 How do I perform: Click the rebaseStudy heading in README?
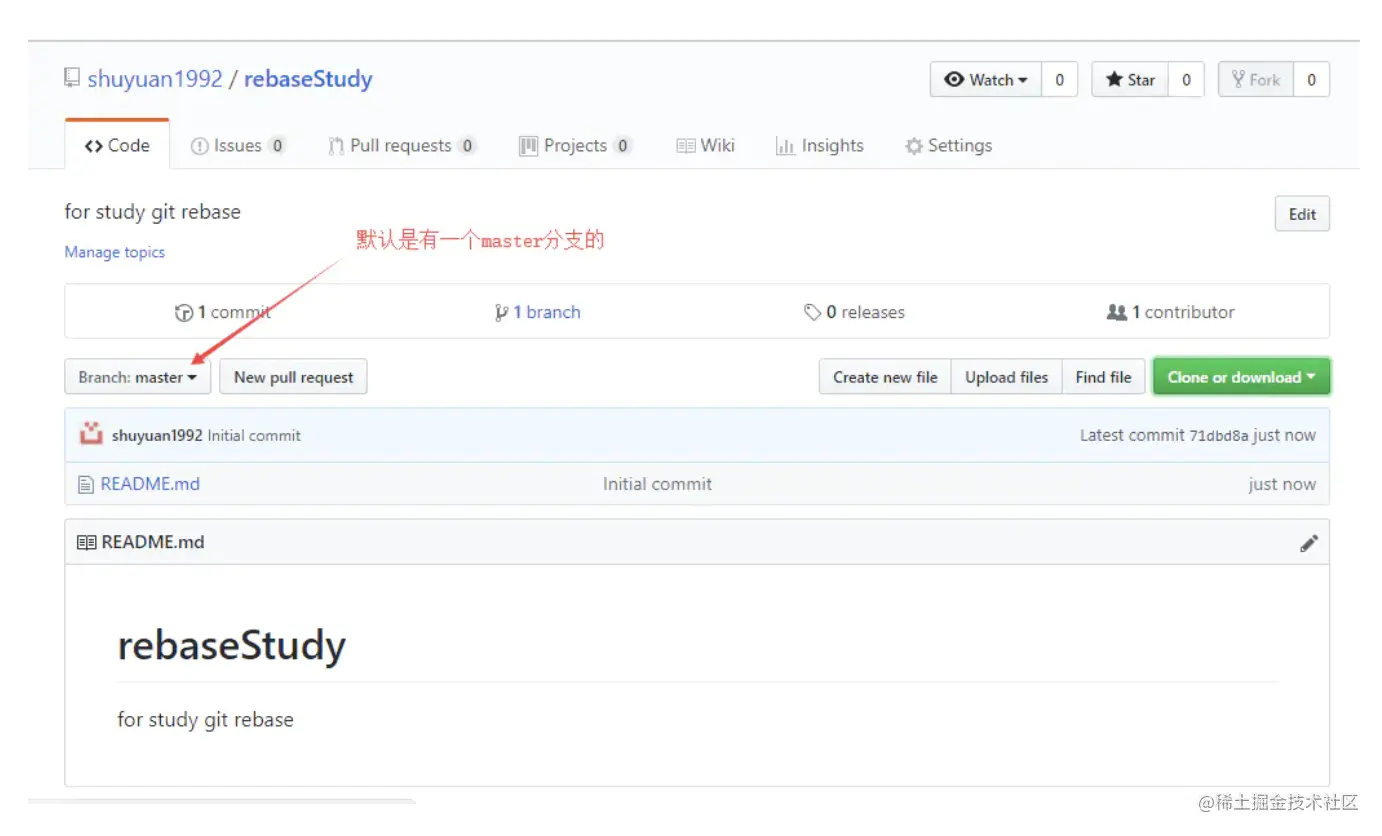tap(231, 646)
